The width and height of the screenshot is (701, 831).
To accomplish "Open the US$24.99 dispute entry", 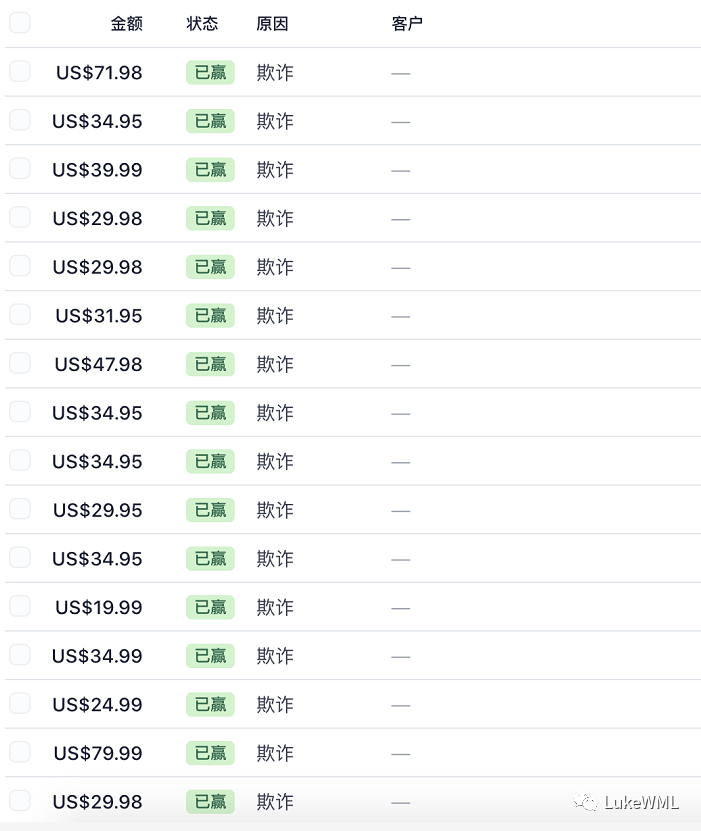I will coord(97,705).
